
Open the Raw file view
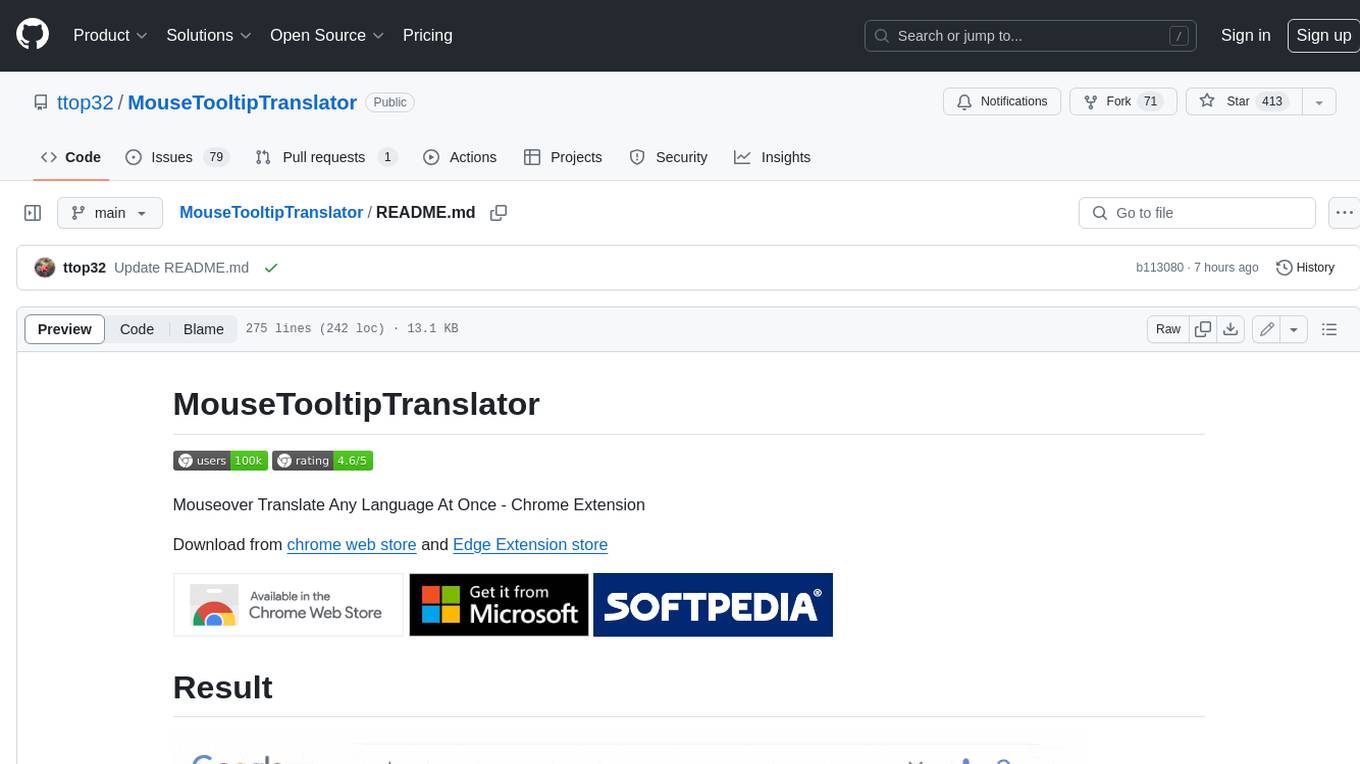click(x=1168, y=329)
